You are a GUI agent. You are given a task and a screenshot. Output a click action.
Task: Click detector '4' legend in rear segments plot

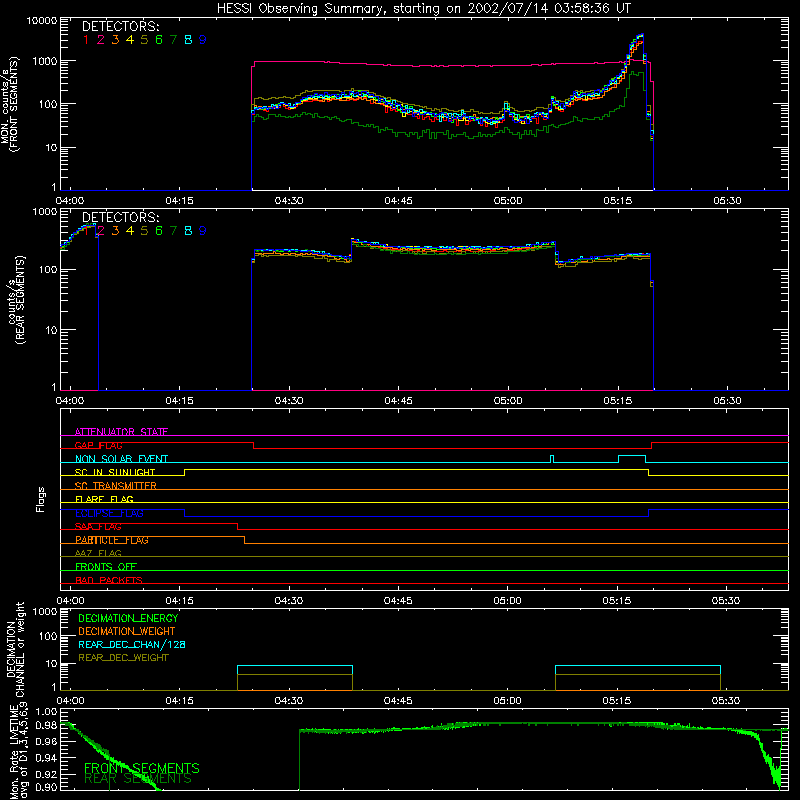pyautogui.click(x=130, y=231)
